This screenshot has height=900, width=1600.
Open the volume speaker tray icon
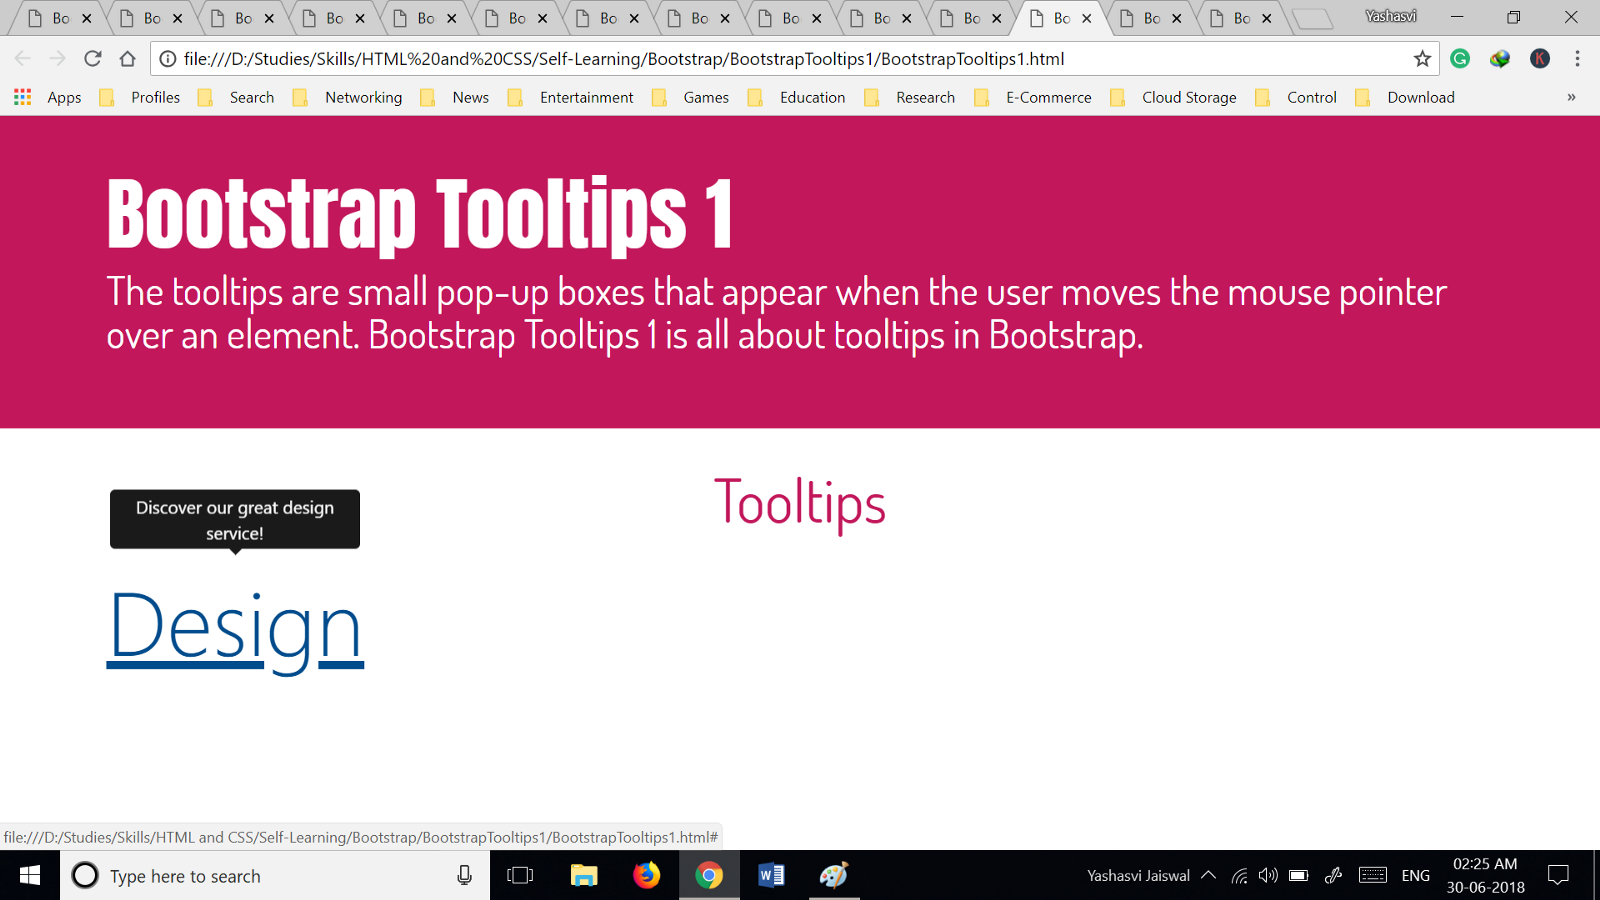tap(1268, 876)
